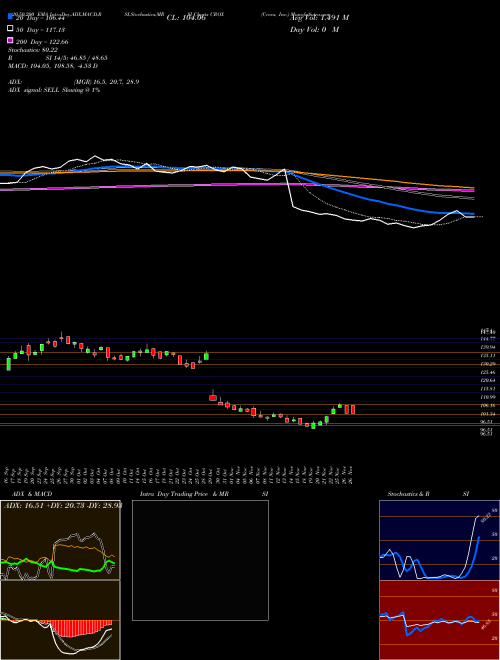Select the 'MACD: 104.05, 108.58, -4.53 D' line

[x=53, y=66]
